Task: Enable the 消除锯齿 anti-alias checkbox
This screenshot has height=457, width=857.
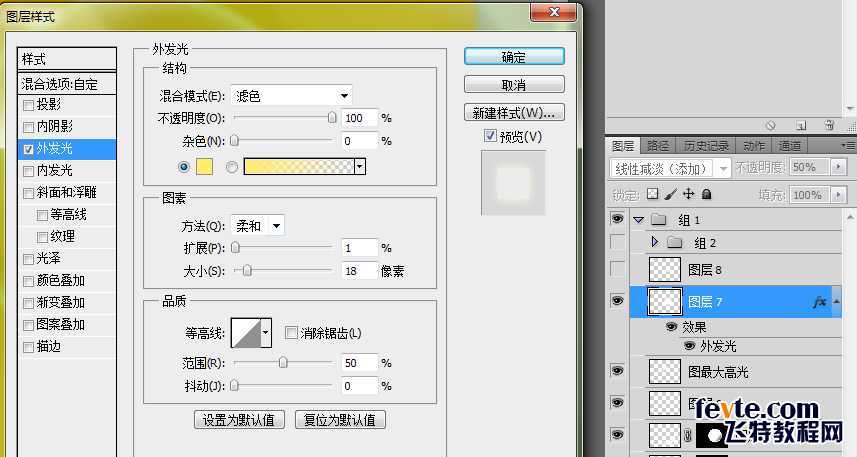Action: [x=291, y=333]
